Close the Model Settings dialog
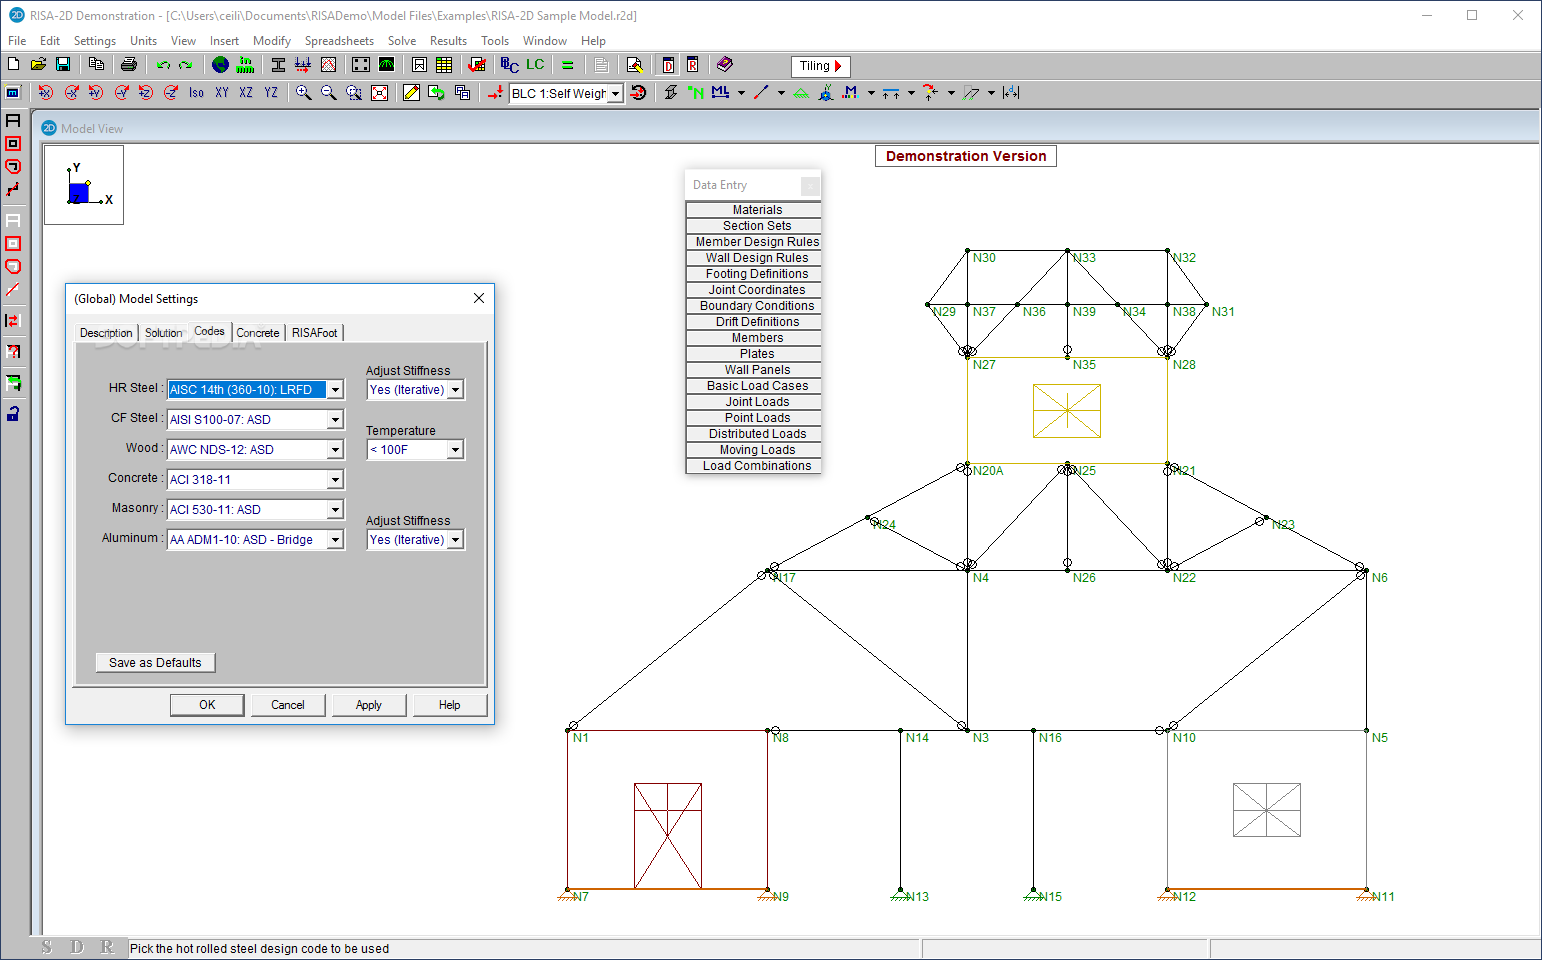Image resolution: width=1542 pixels, height=960 pixels. tap(479, 298)
